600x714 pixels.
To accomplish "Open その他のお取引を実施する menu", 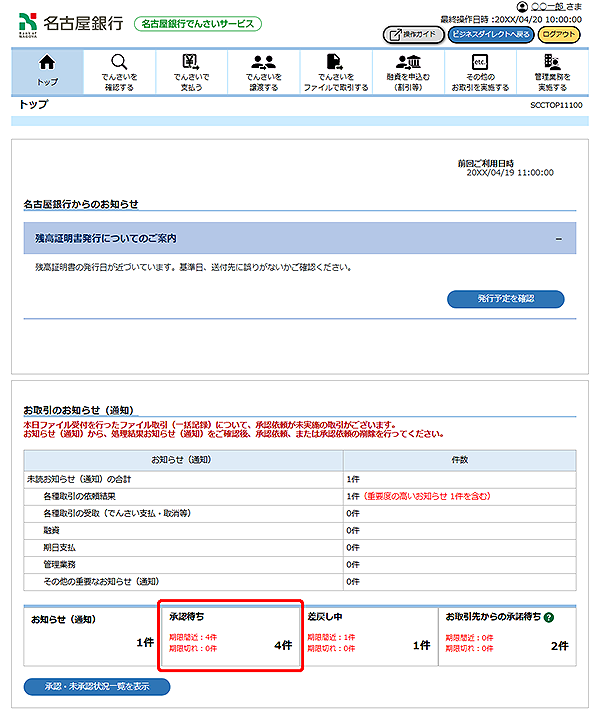I will (480, 71).
